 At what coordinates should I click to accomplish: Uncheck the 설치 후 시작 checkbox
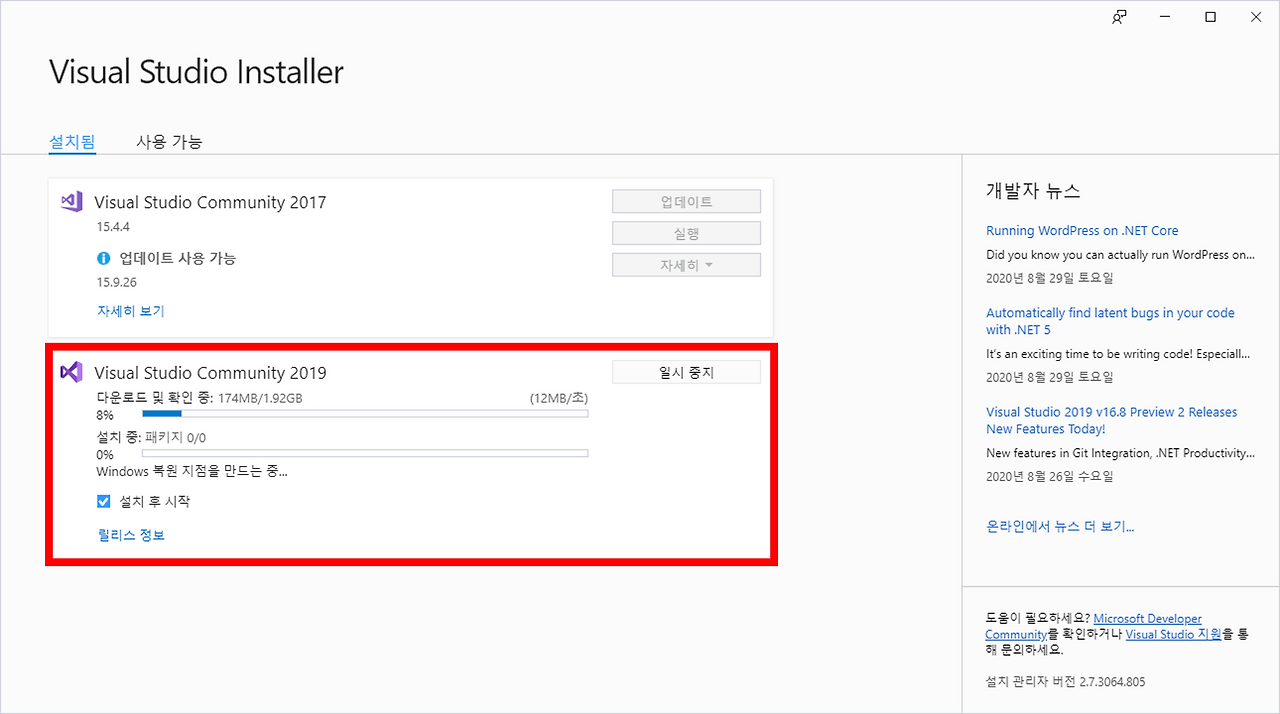[104, 502]
